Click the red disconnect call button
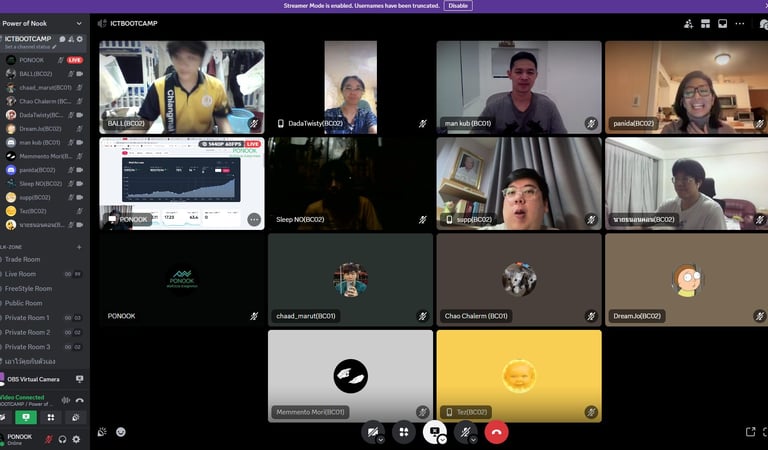Image resolution: width=768 pixels, height=450 pixels. point(496,432)
